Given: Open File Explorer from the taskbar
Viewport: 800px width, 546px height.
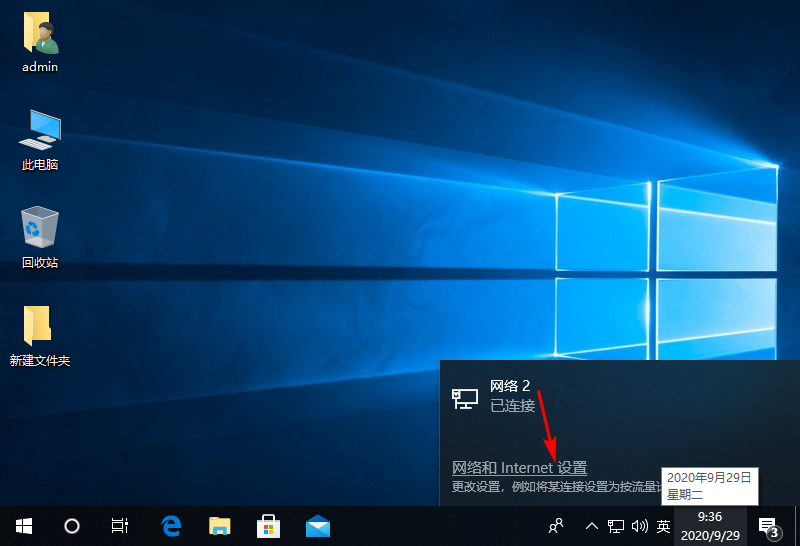Looking at the screenshot, I should 220,525.
